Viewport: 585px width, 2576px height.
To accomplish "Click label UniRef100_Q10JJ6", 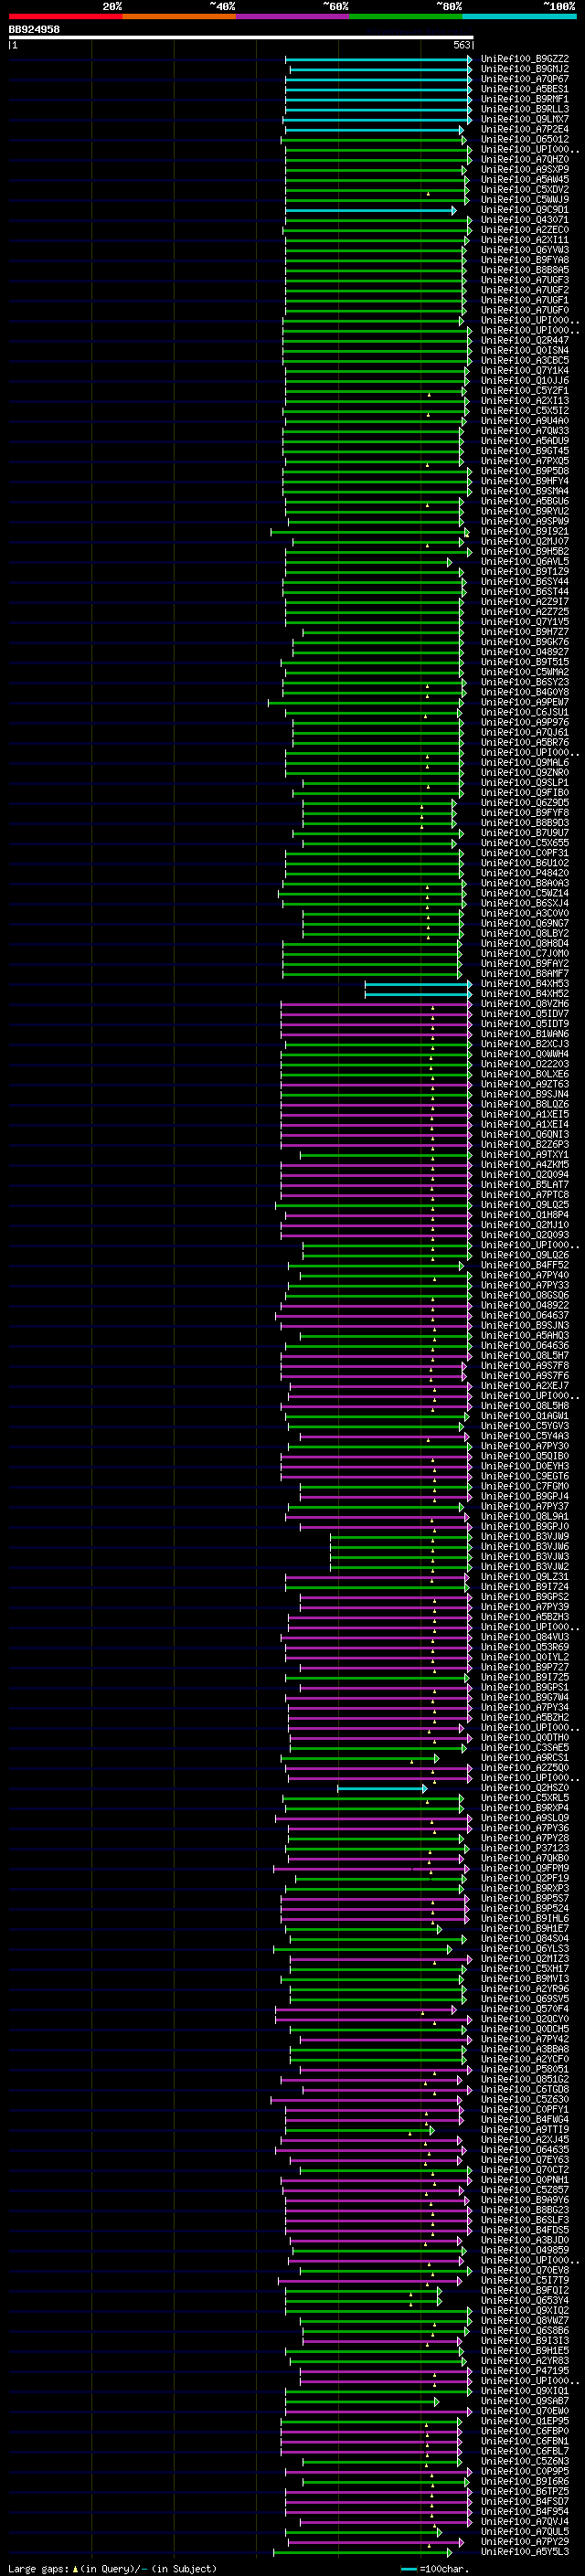I will (525, 380).
